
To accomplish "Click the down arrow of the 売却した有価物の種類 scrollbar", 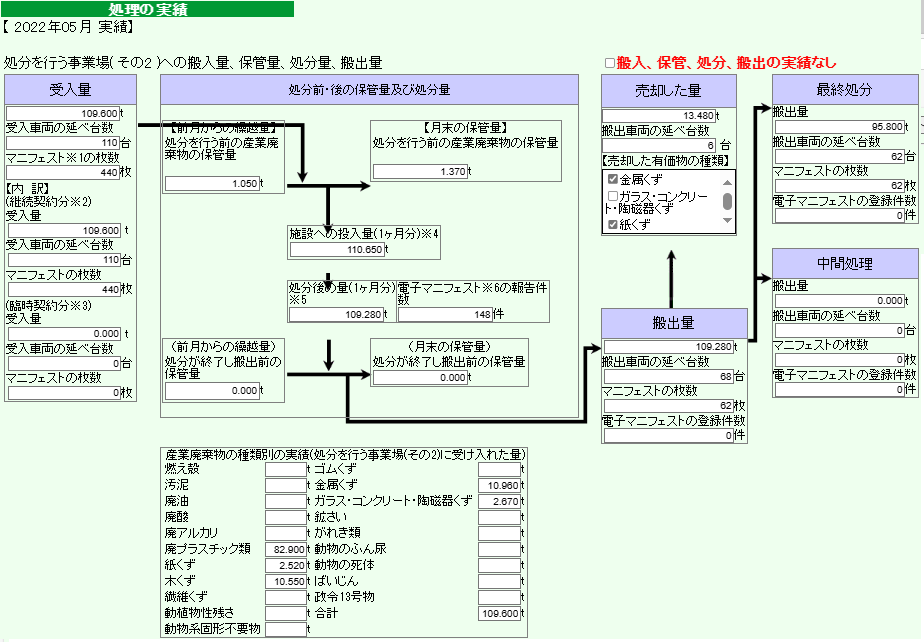I will click(x=727, y=221).
